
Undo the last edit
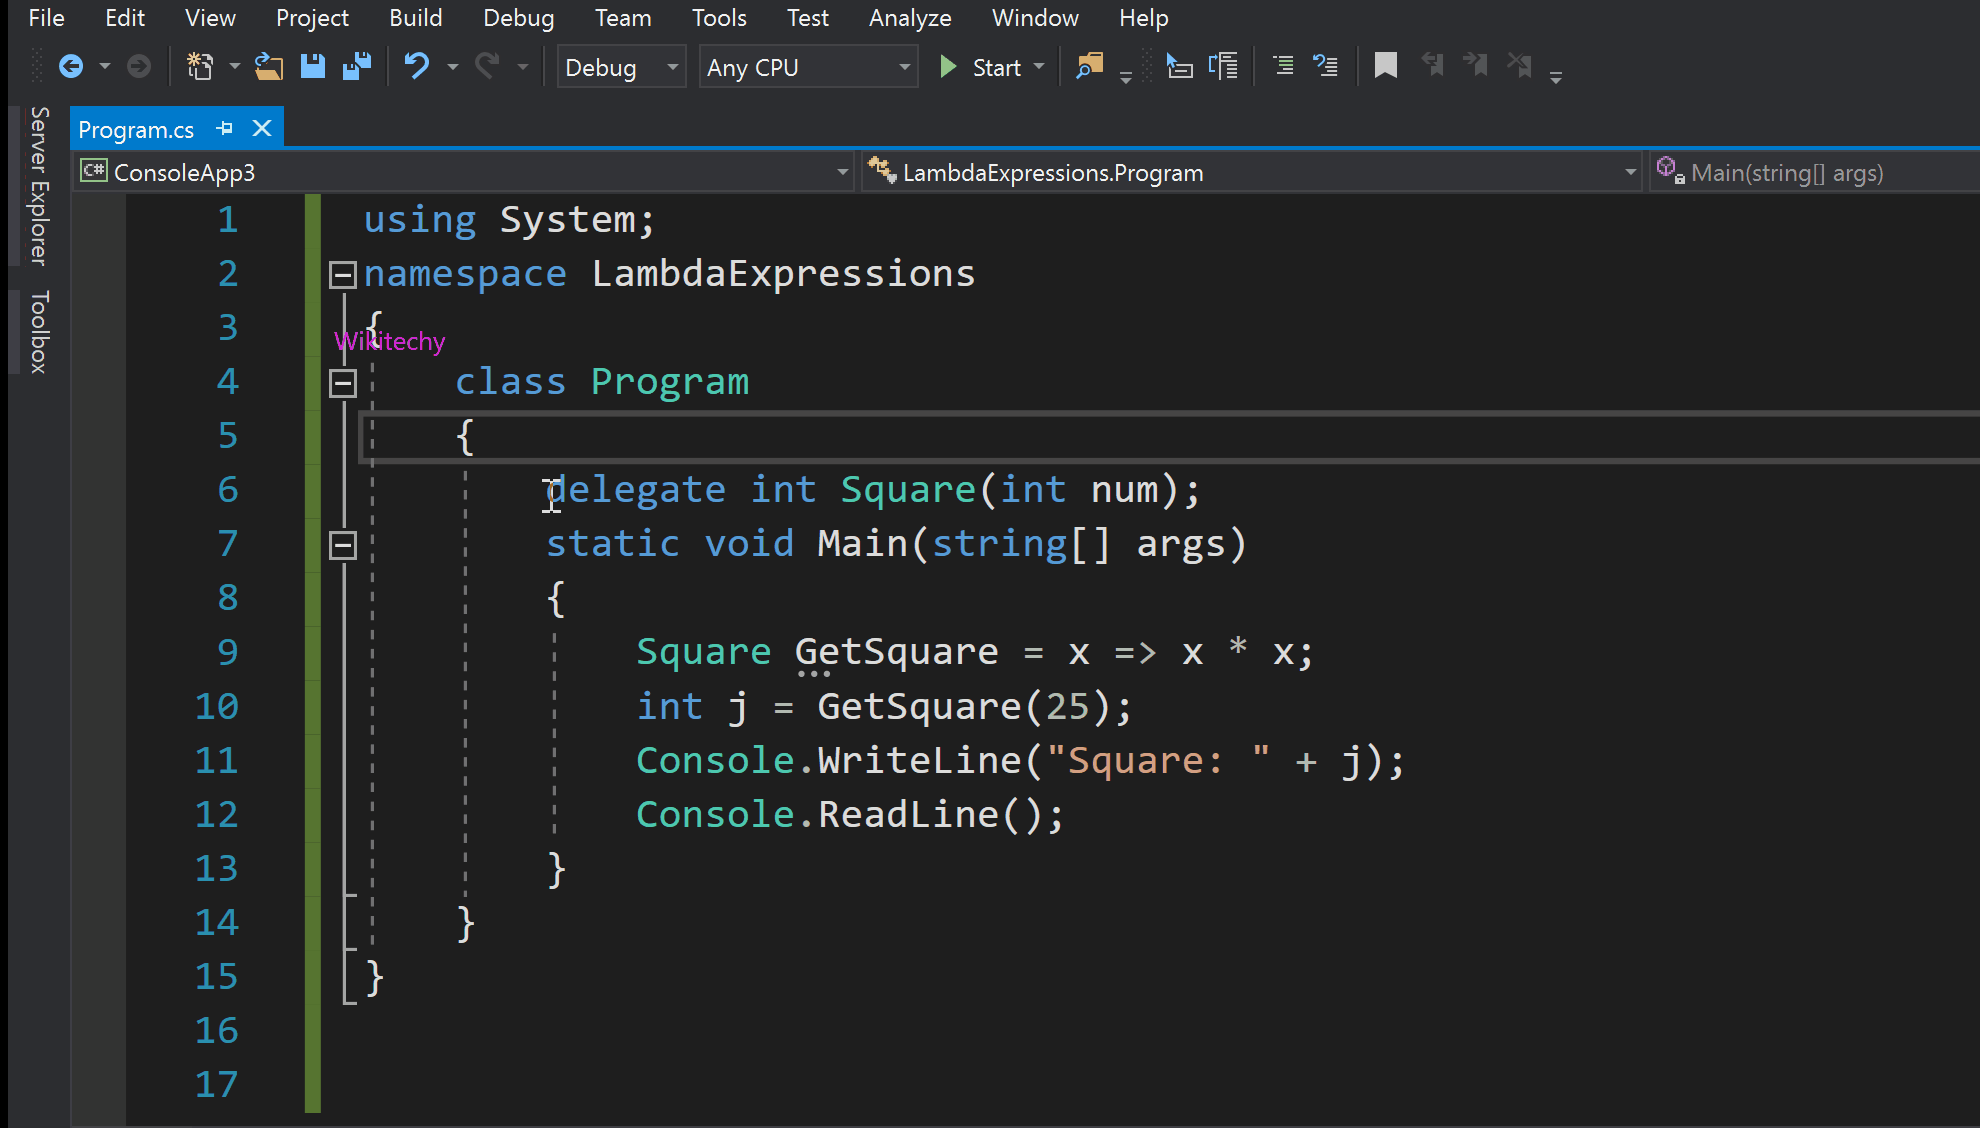click(x=416, y=66)
